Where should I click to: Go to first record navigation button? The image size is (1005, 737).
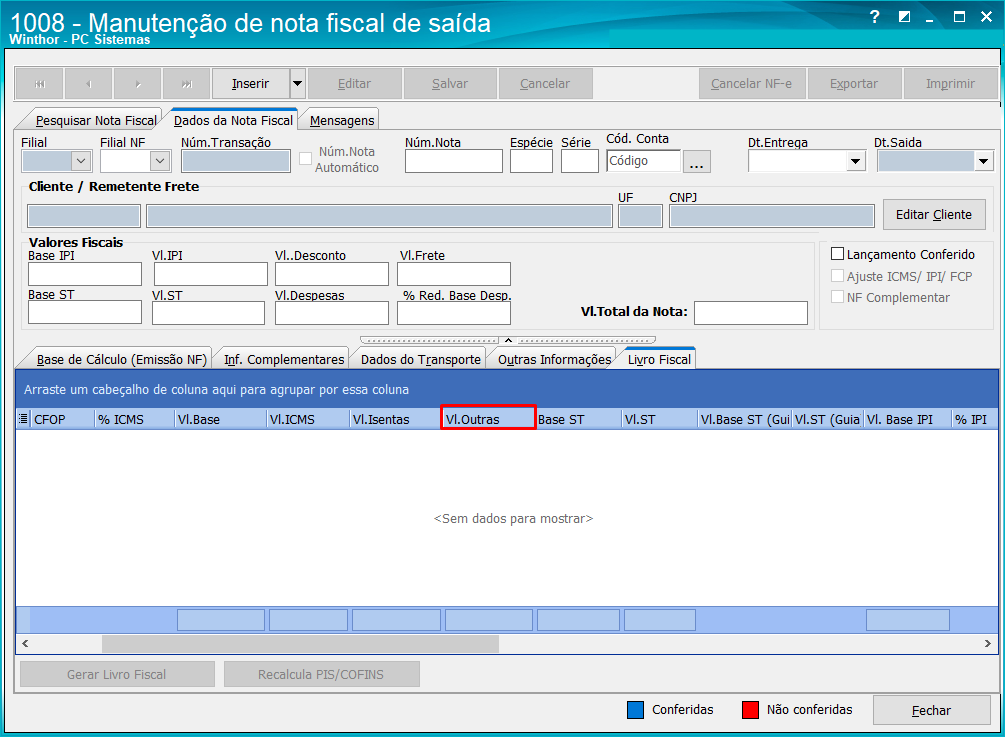(39, 84)
